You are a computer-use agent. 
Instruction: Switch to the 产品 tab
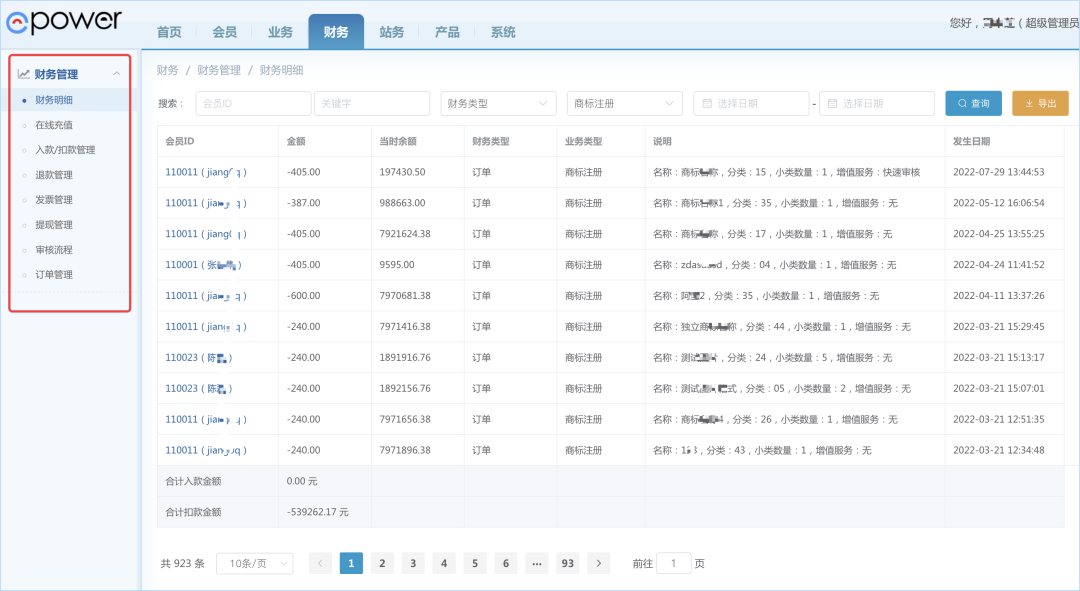(447, 32)
